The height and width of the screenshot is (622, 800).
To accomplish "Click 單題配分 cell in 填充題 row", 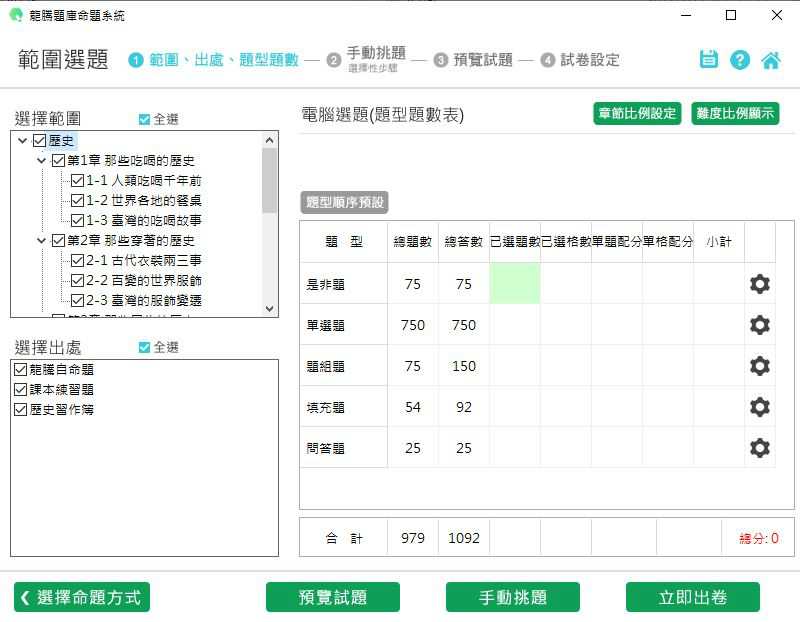I will pos(617,407).
